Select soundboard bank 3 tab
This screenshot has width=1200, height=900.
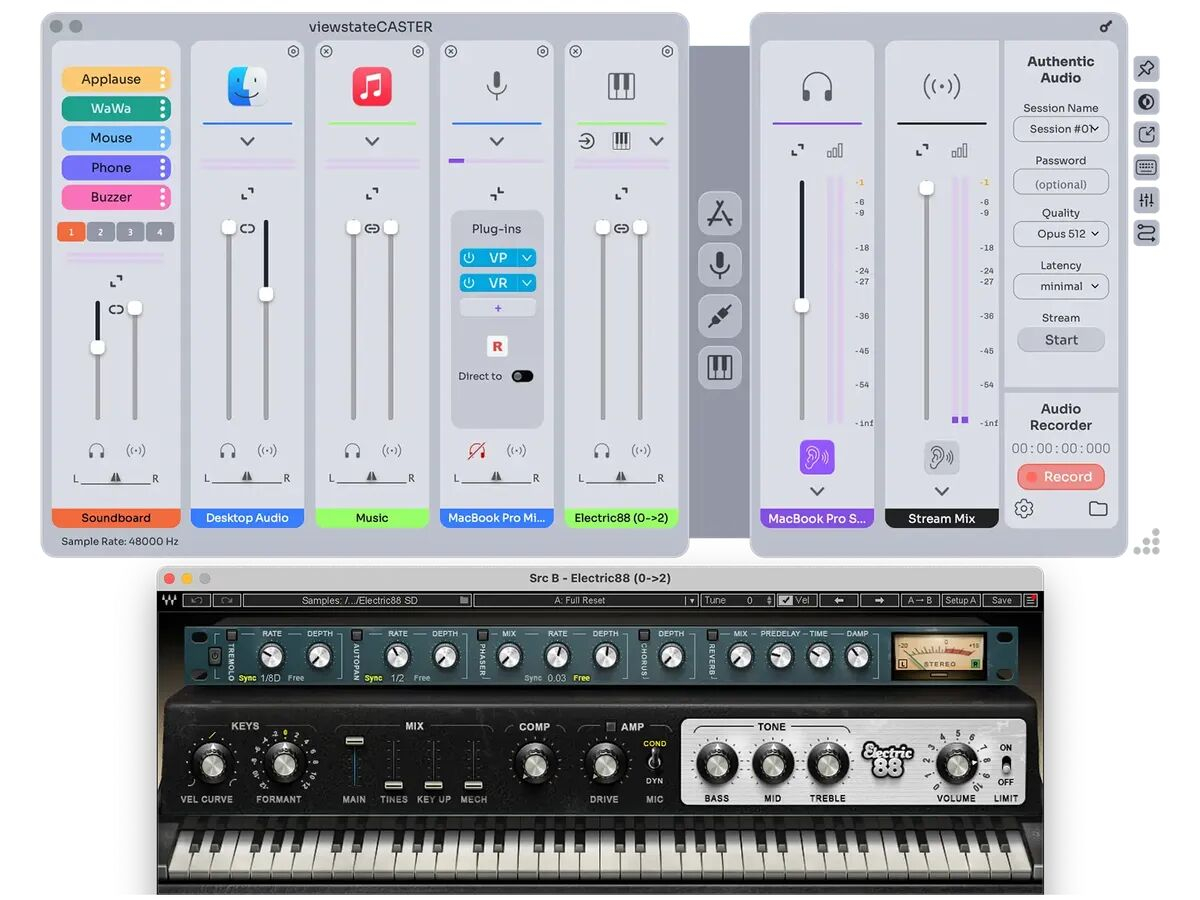click(130, 232)
